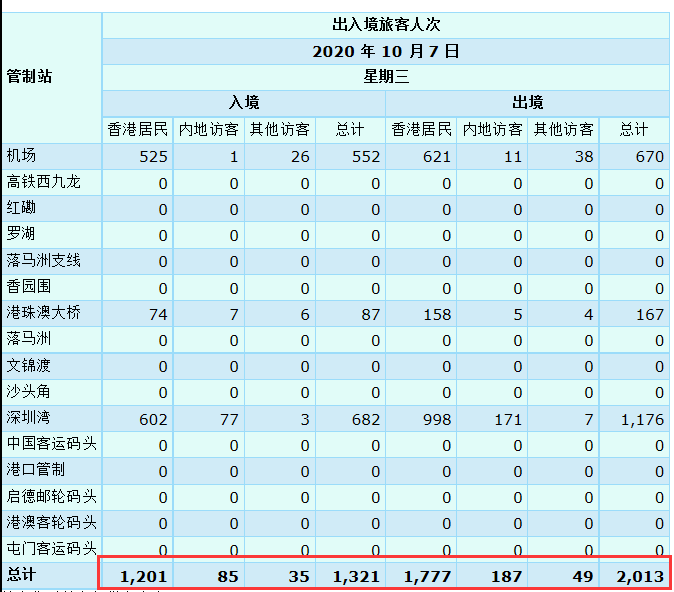This screenshot has width=674, height=592.
Task: Click the total value 85
Action: 228,577
